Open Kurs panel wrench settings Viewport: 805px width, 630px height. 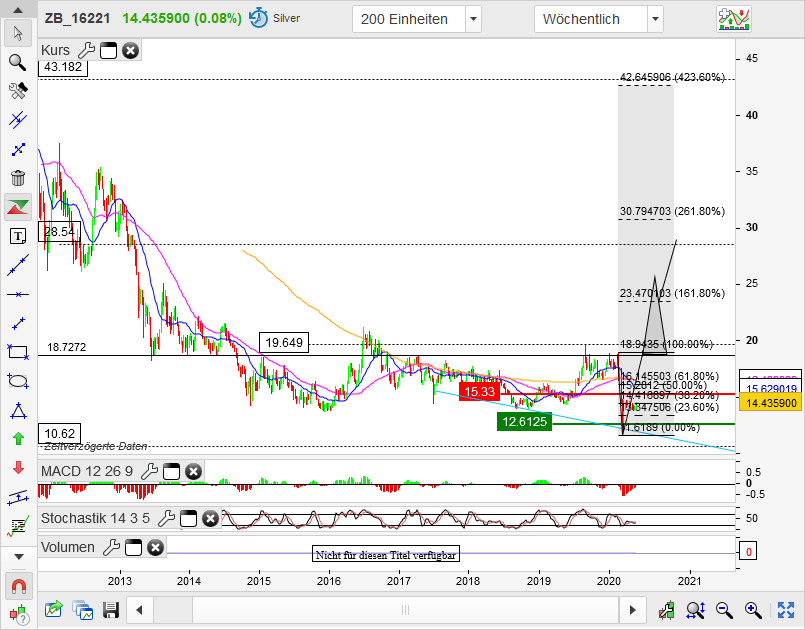[x=86, y=50]
